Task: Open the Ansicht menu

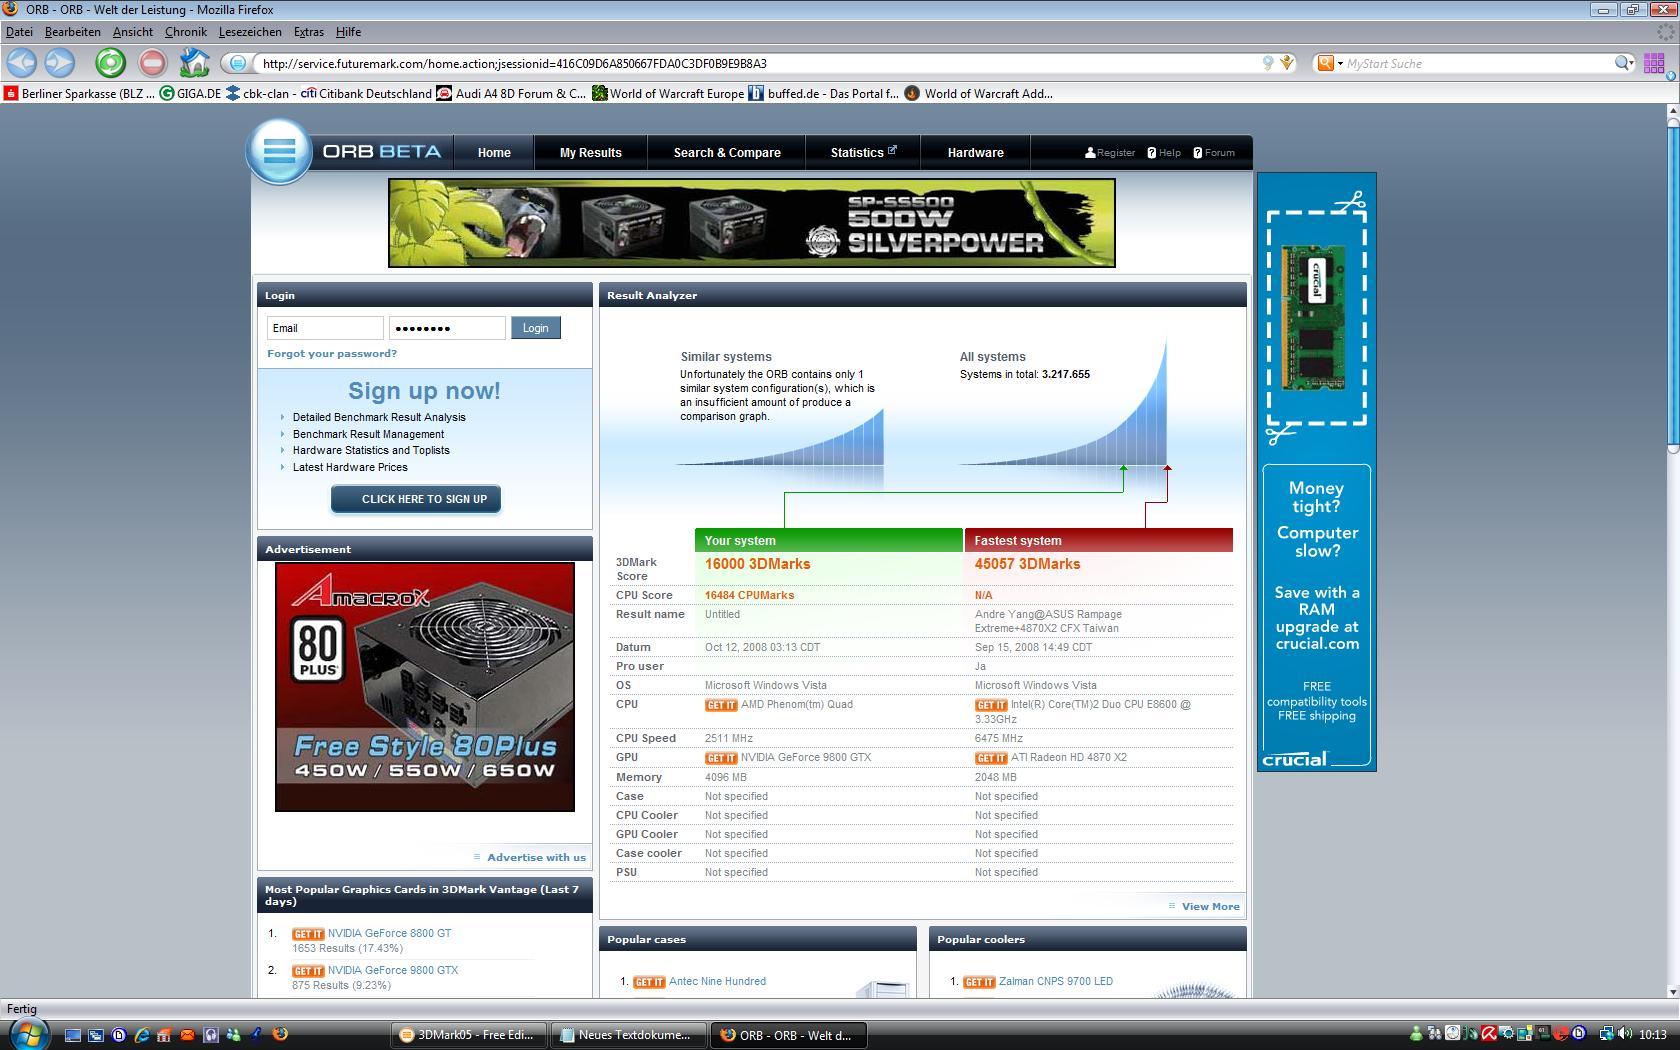Action: (x=133, y=32)
